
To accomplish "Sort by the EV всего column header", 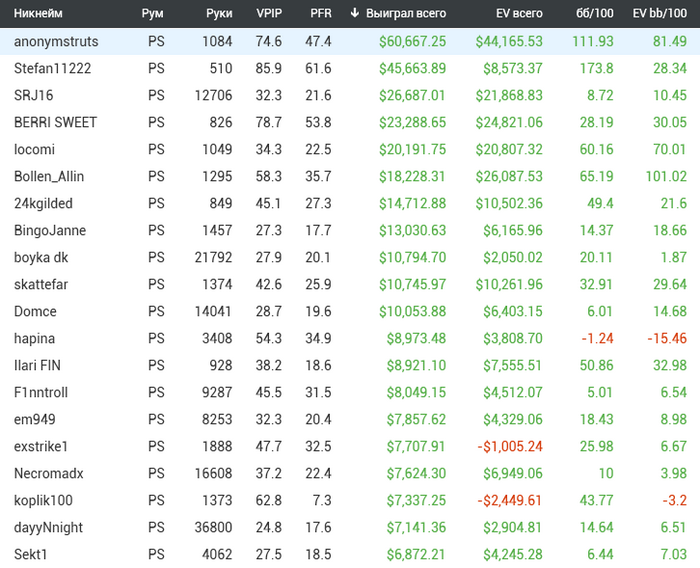I will (x=519, y=13).
